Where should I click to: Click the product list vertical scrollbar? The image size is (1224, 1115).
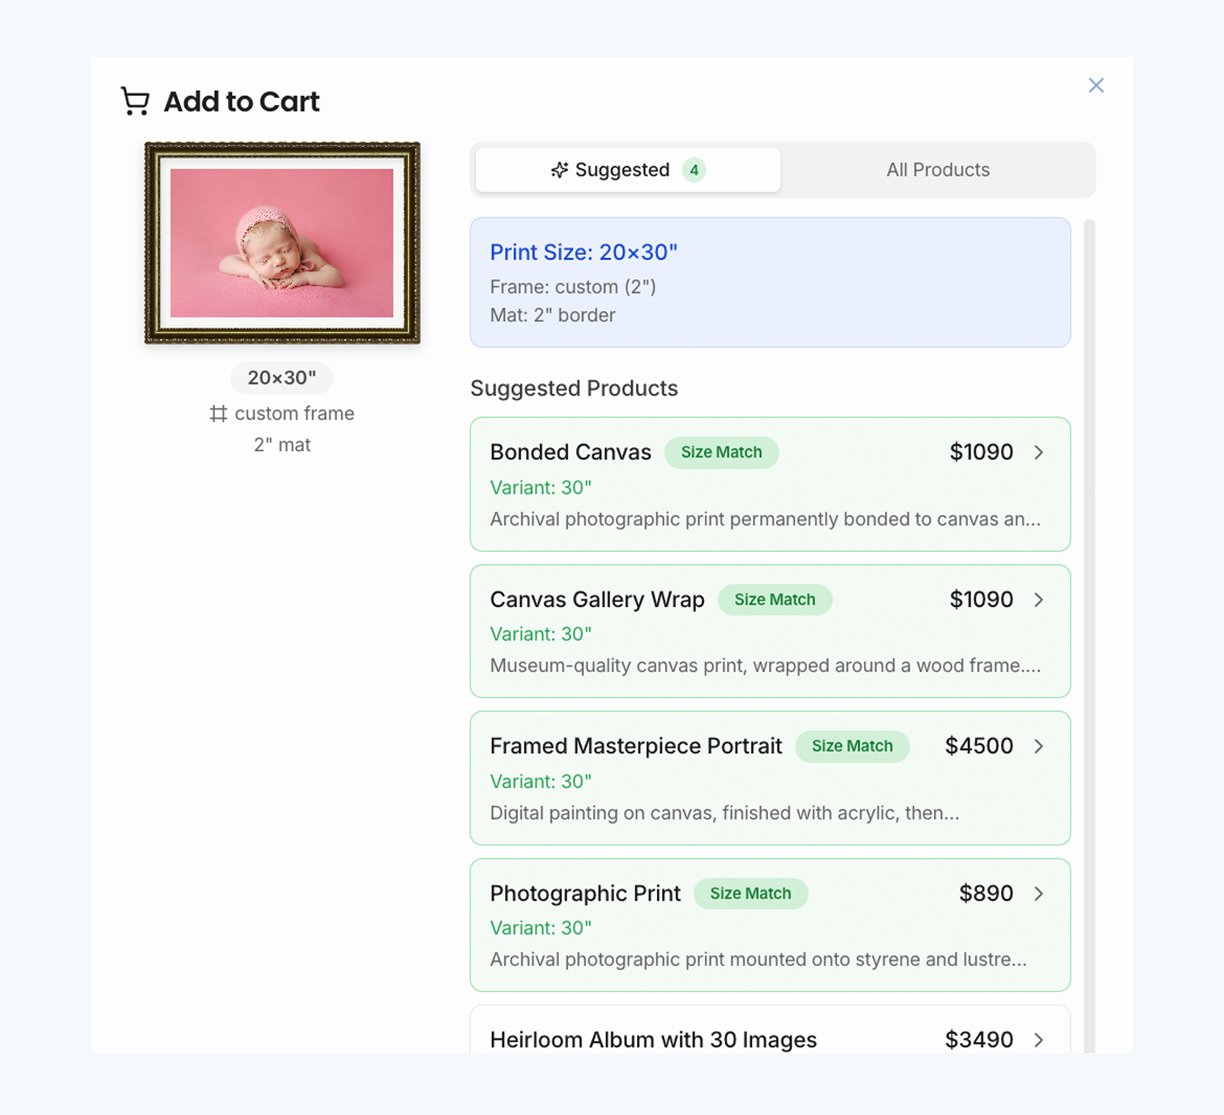coord(1089,630)
